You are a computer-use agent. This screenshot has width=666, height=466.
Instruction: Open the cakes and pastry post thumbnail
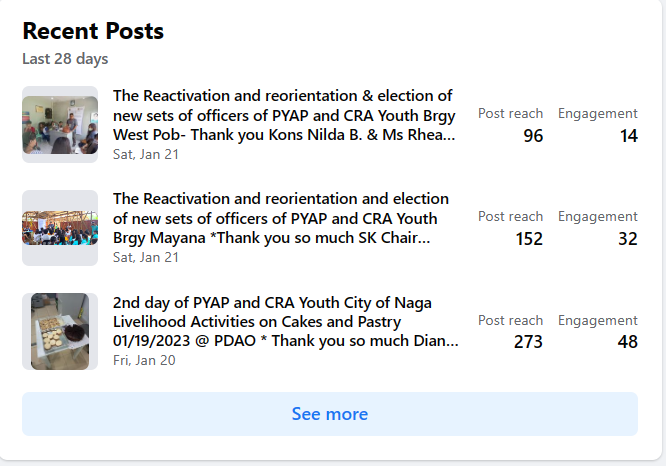pyautogui.click(x=60, y=331)
